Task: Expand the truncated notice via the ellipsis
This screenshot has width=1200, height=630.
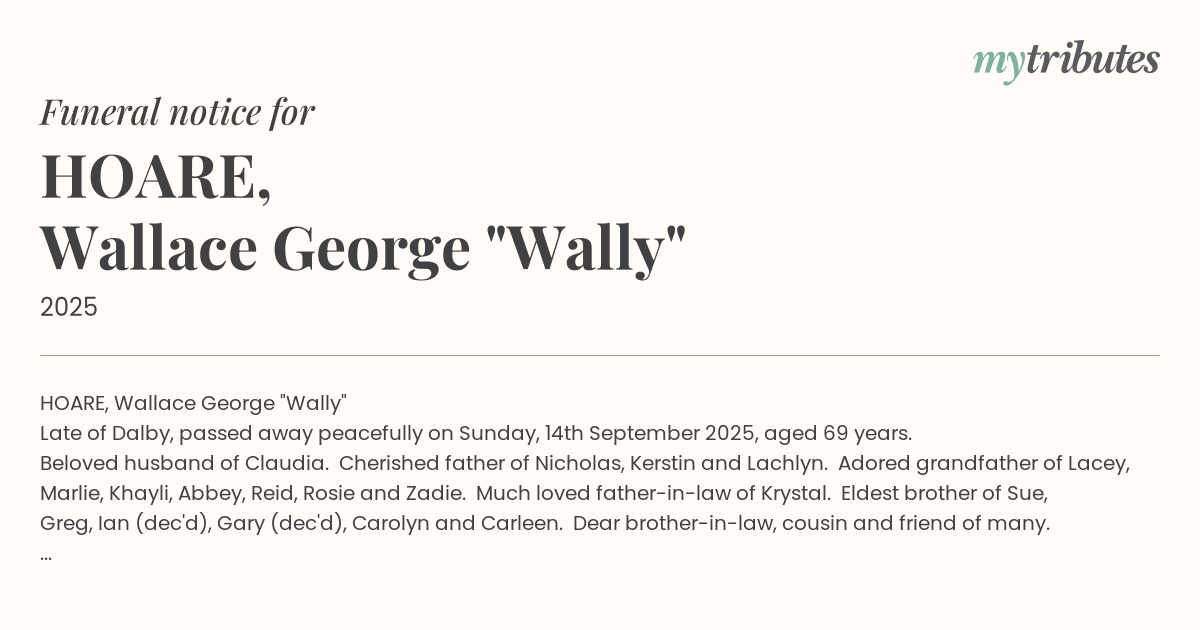Action: pos(46,554)
